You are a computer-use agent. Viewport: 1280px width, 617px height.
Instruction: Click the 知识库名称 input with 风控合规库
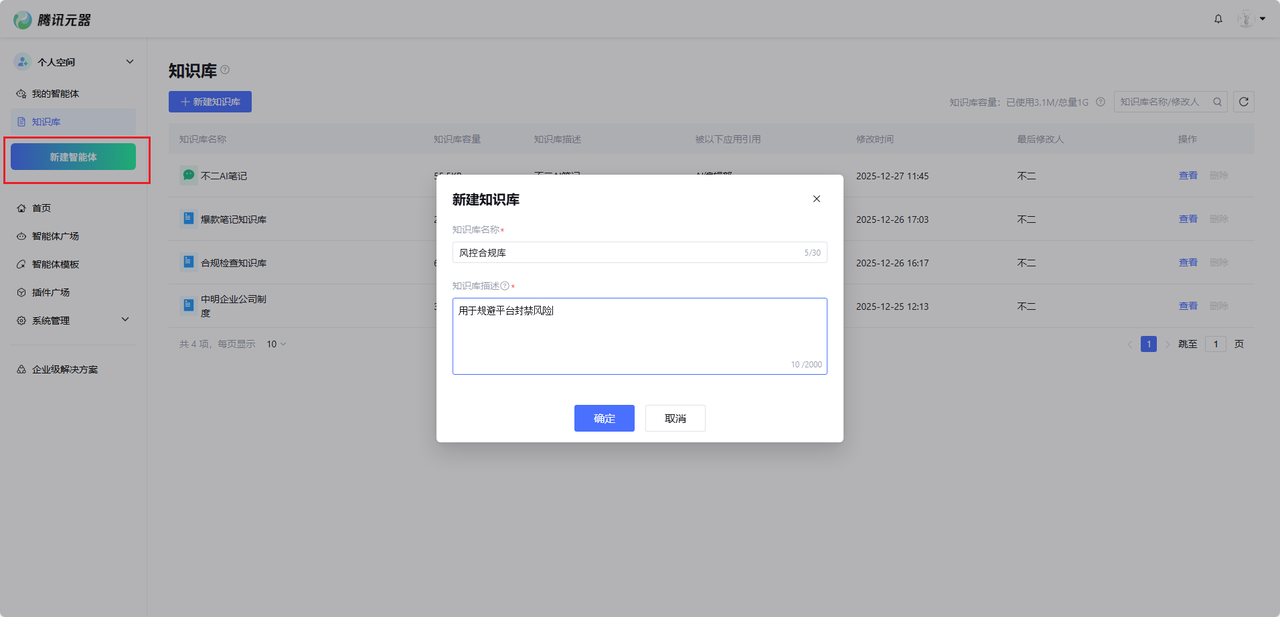[x=640, y=253]
